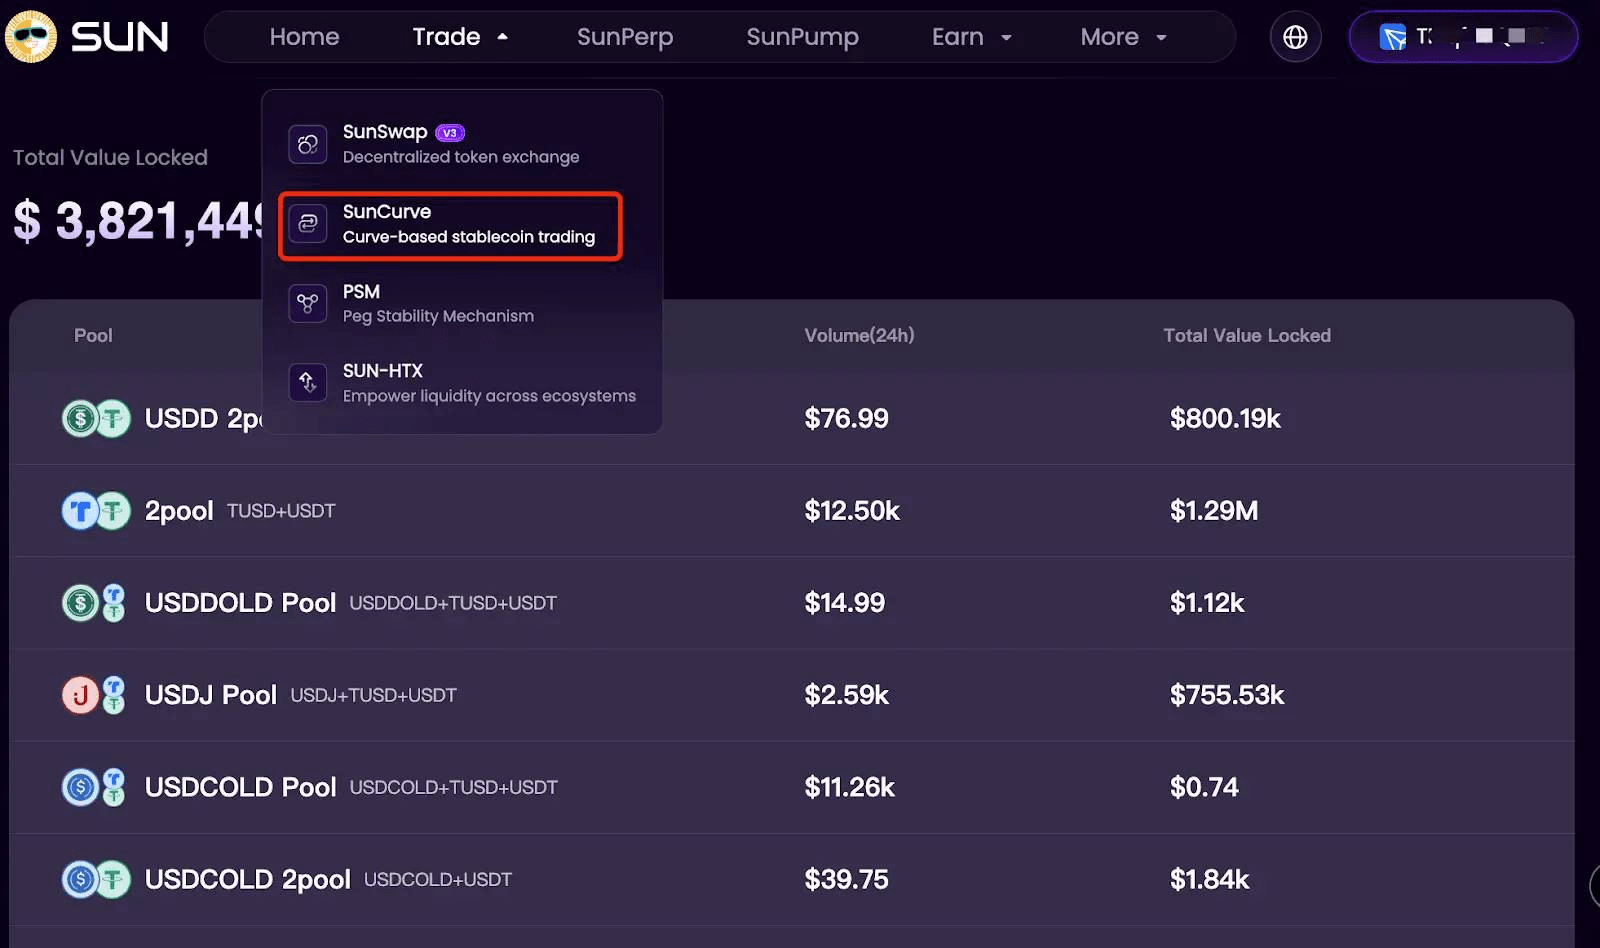This screenshot has width=1600, height=948.
Task: Click the USDJ Pool token icons
Action: (94, 695)
